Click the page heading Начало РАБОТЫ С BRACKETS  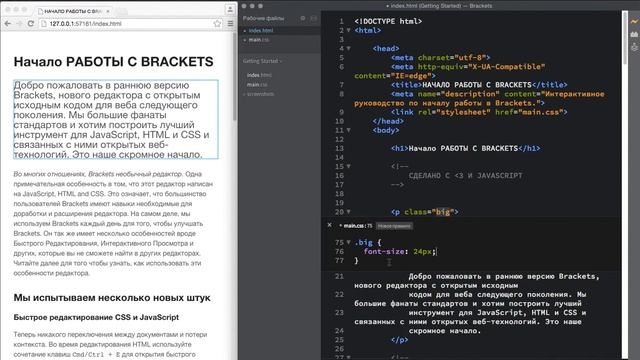pos(113,62)
